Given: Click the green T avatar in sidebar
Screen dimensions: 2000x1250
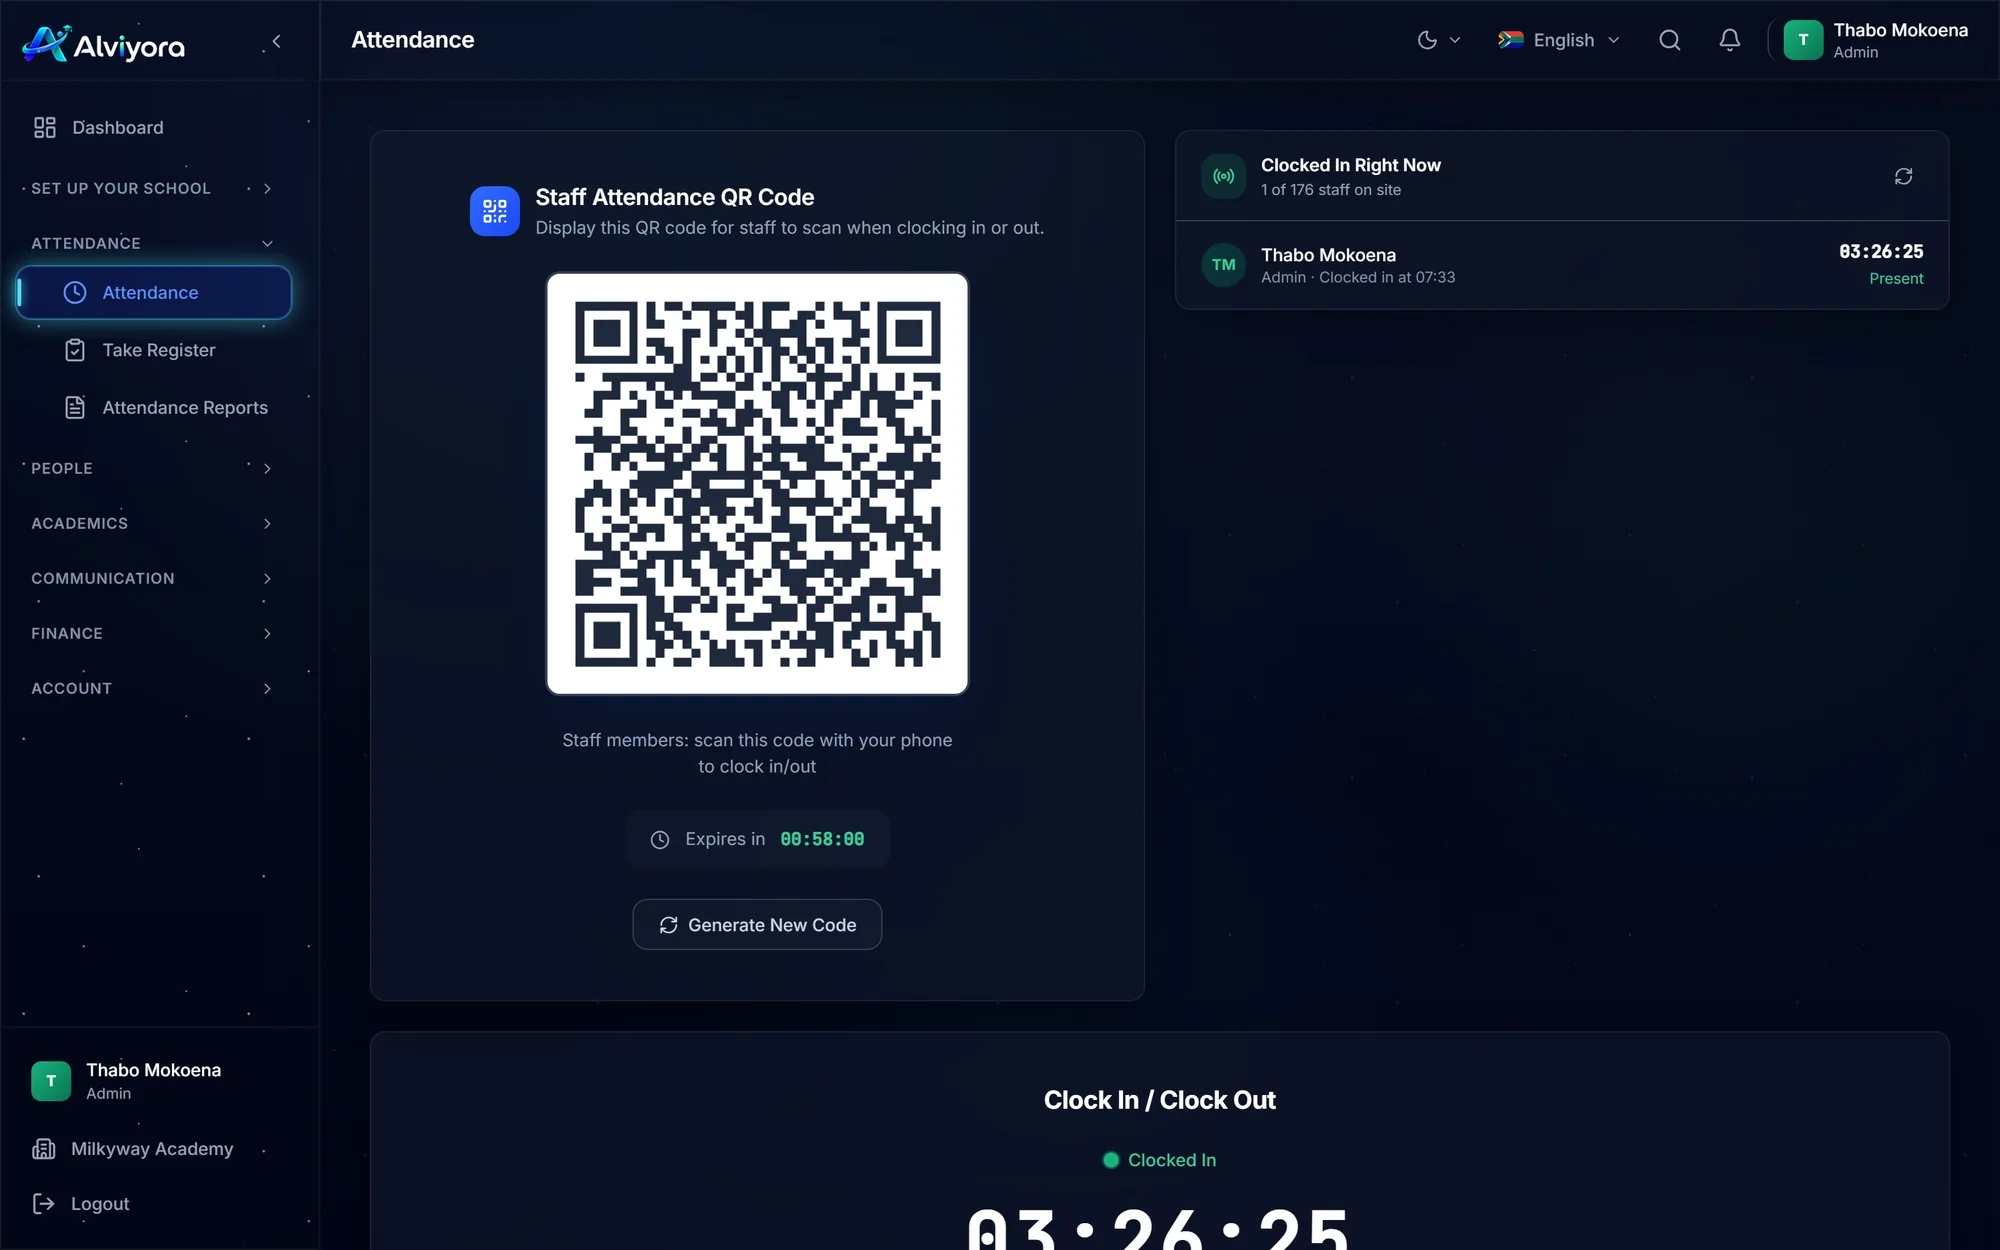Looking at the screenshot, I should pos(51,1081).
